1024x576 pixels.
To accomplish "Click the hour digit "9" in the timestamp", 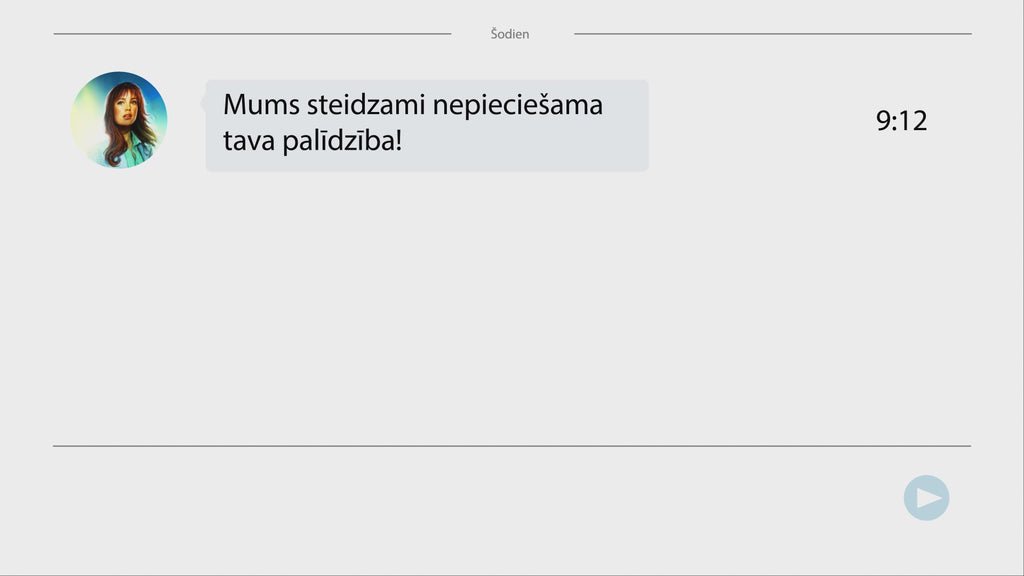I will [x=884, y=121].
